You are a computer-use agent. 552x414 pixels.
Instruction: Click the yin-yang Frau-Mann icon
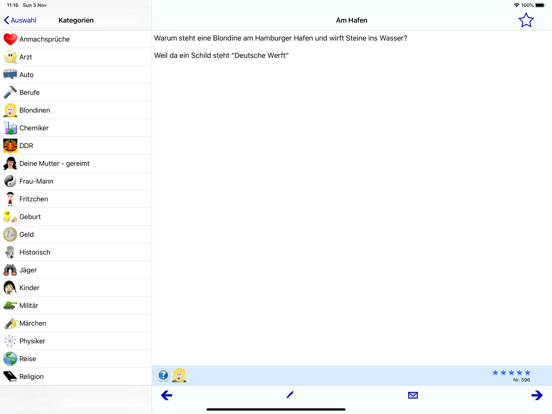point(10,181)
